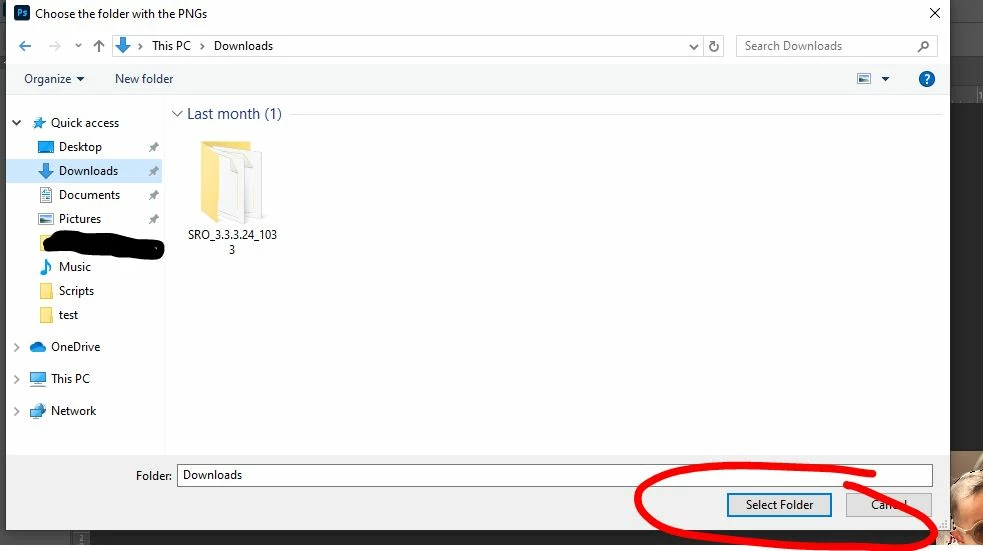Click the Select Folder button

(x=779, y=505)
